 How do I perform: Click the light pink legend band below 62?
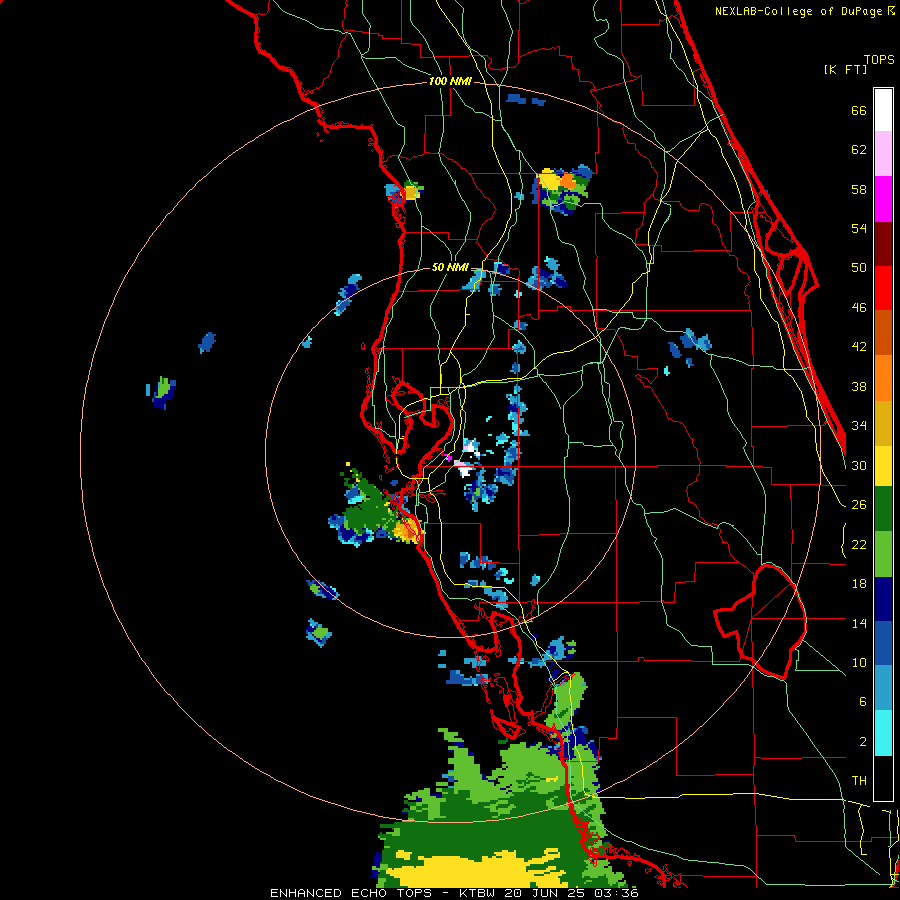[x=883, y=154]
